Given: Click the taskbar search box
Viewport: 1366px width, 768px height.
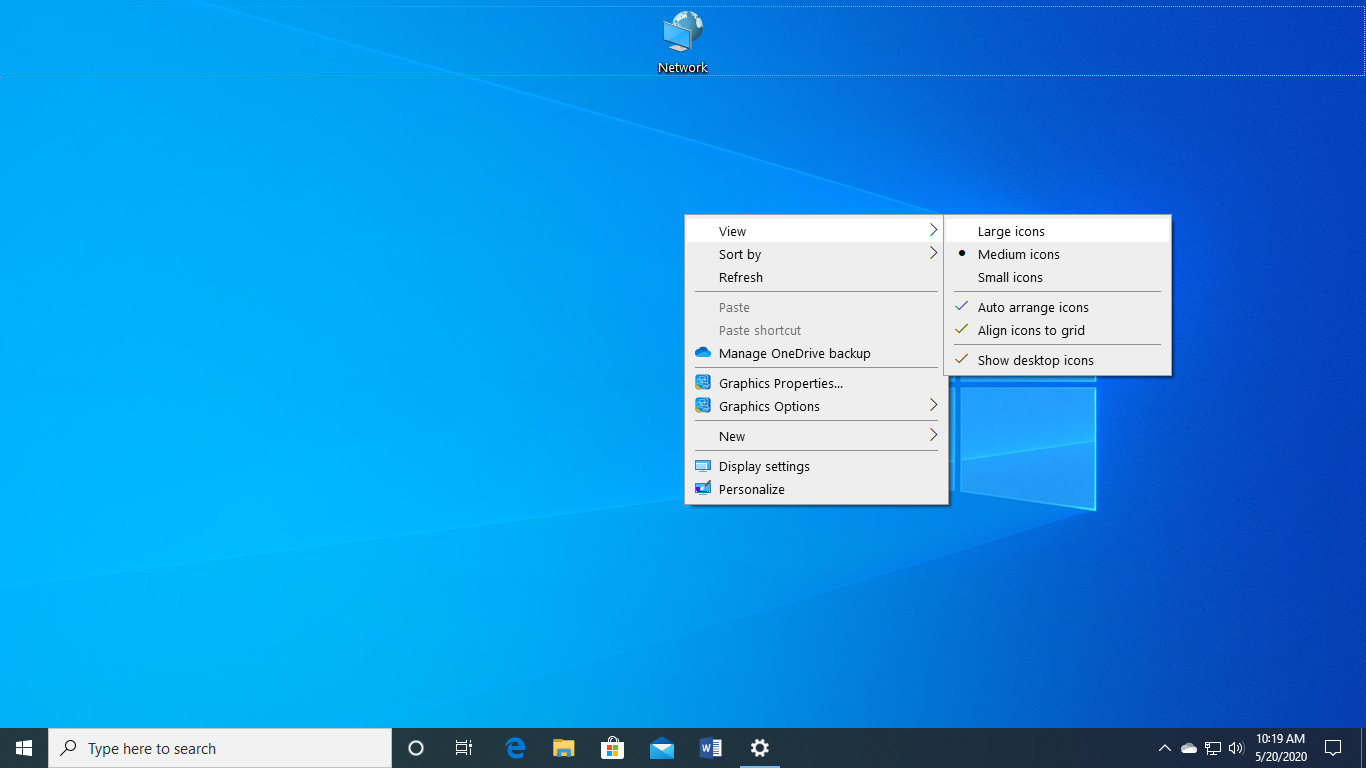Looking at the screenshot, I should 220,748.
